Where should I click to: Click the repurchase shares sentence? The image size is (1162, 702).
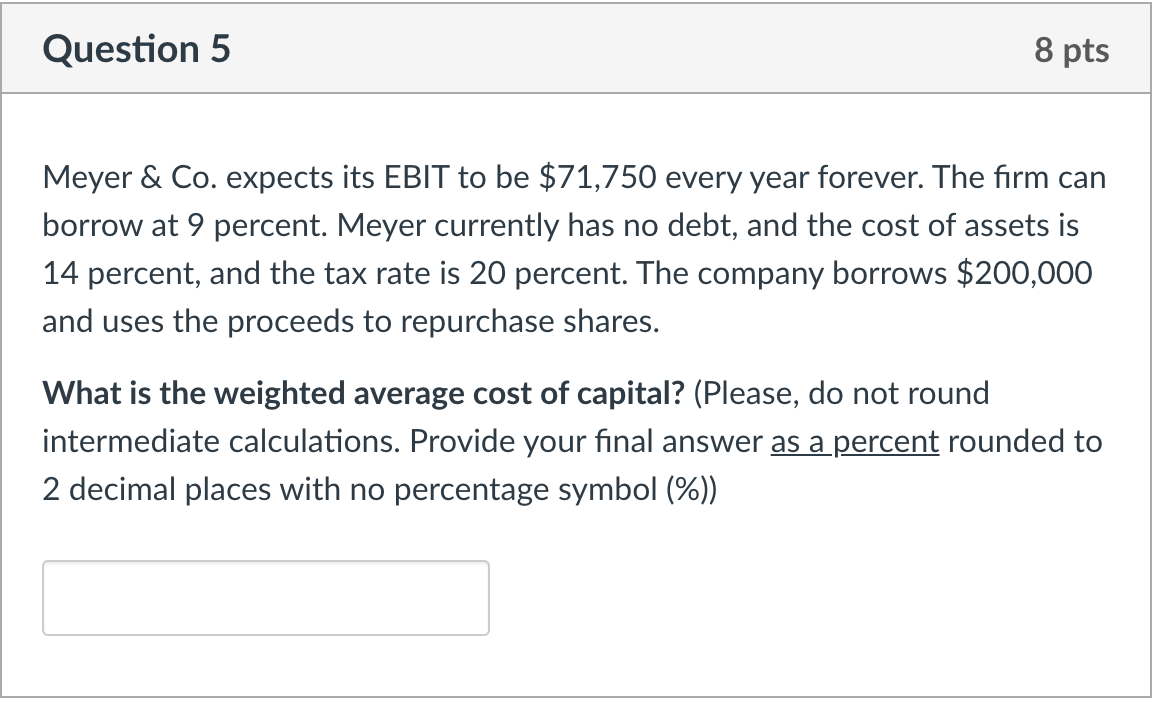tap(350, 321)
